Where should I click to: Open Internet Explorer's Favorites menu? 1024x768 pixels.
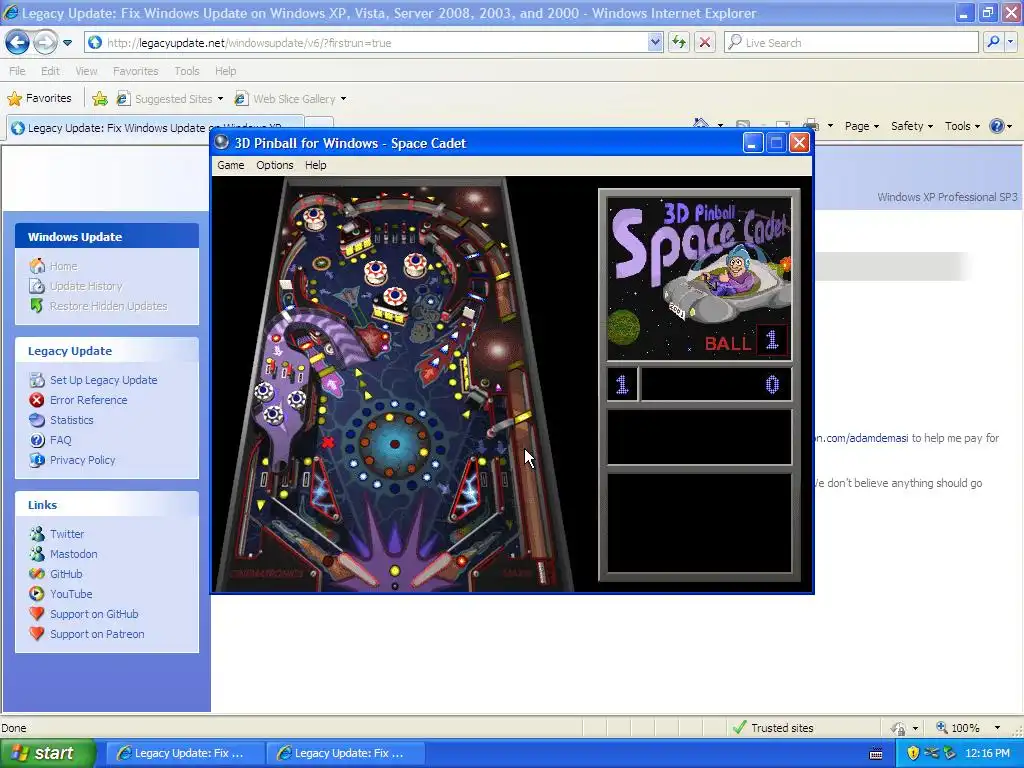point(135,71)
